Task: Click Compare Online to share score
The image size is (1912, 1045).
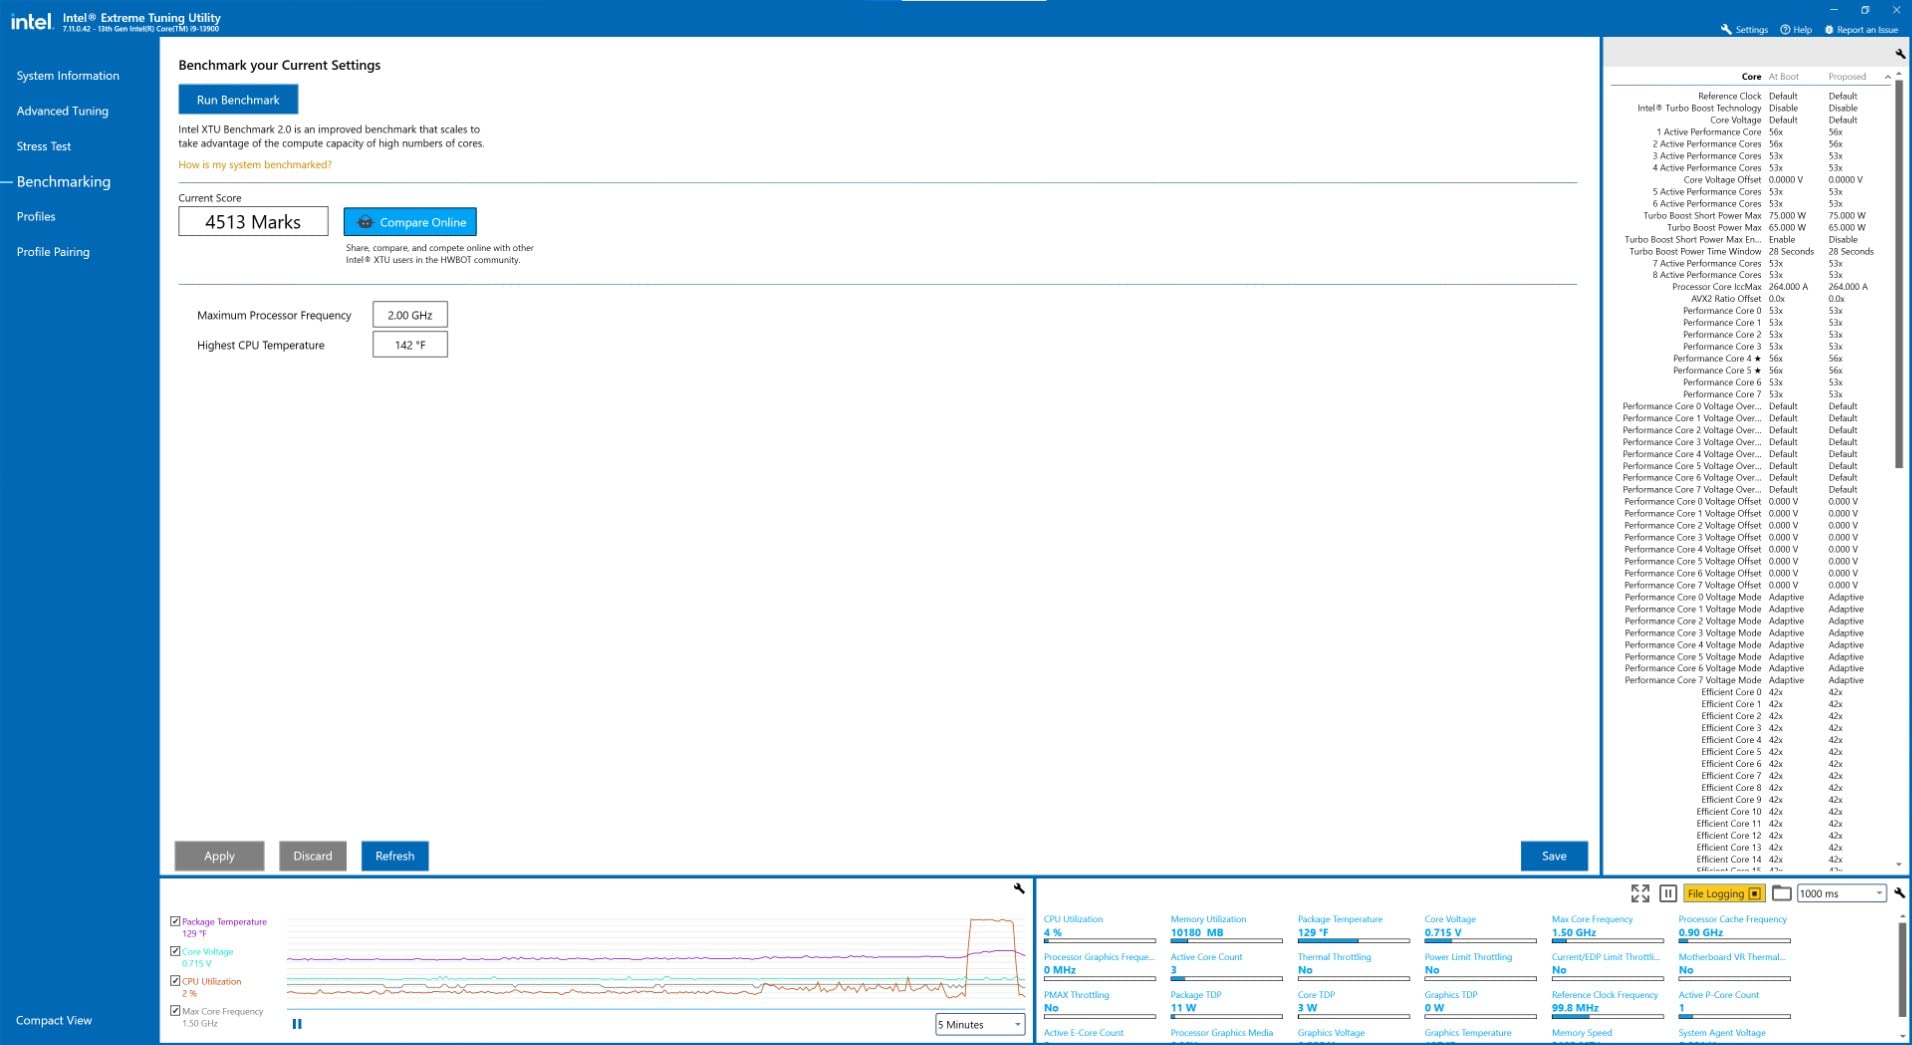Action: pos(410,221)
